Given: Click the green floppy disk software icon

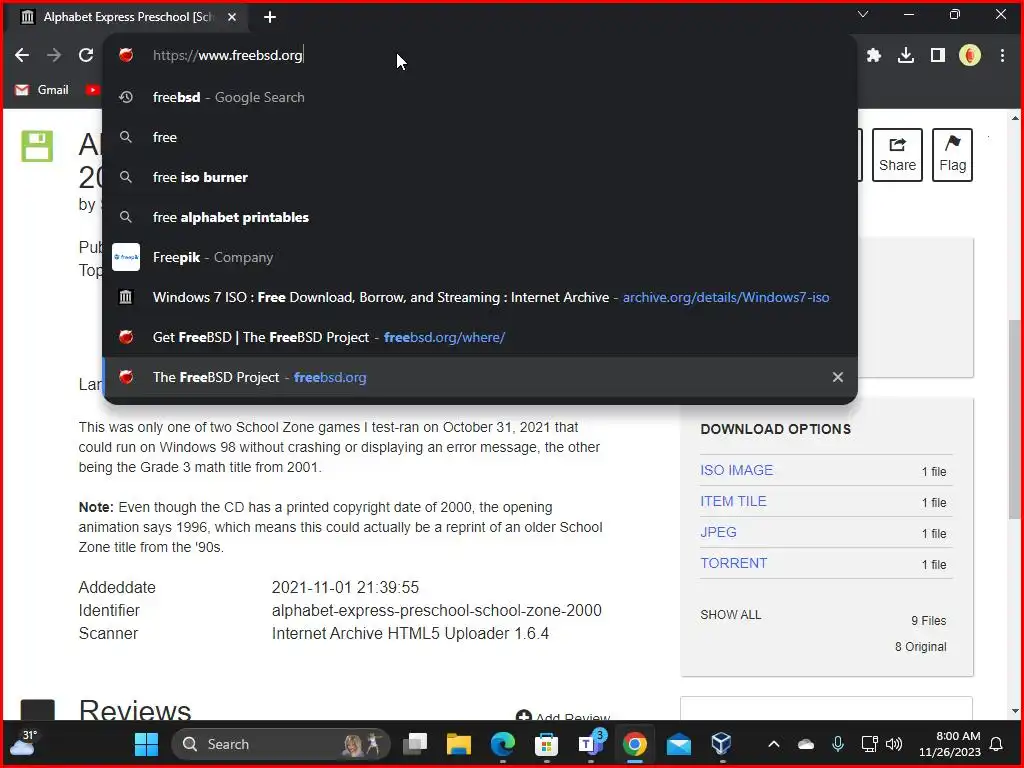Looking at the screenshot, I should pyautogui.click(x=37, y=146).
